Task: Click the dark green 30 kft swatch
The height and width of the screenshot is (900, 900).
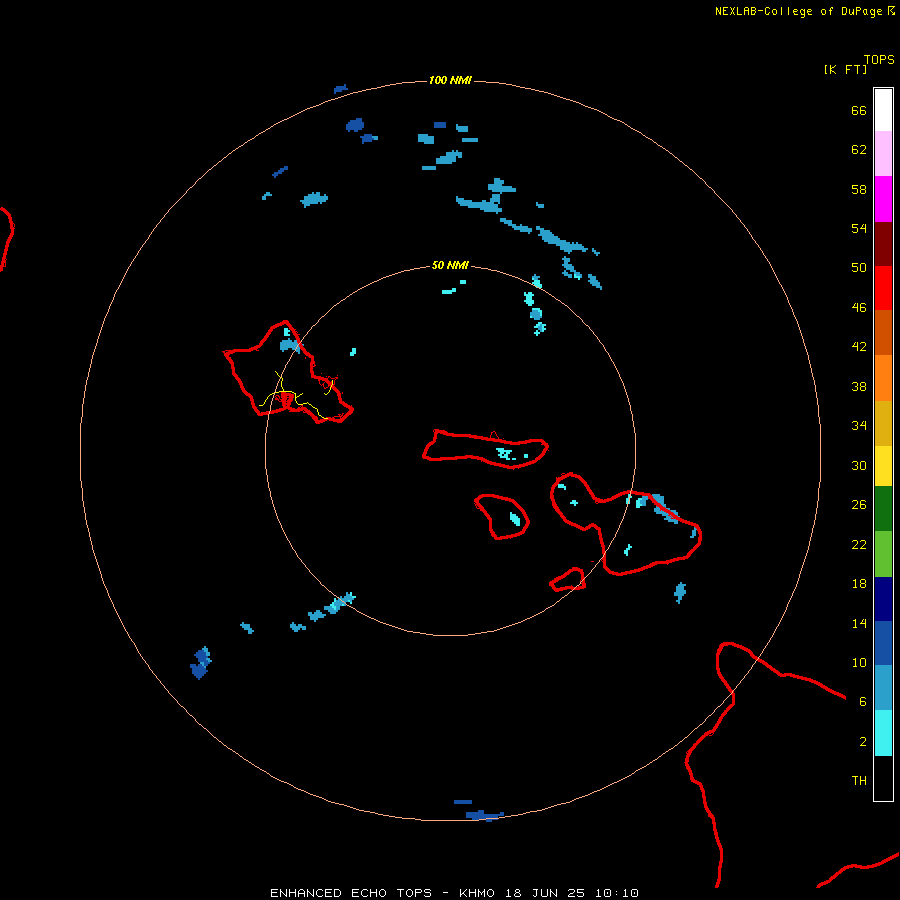Action: click(883, 509)
